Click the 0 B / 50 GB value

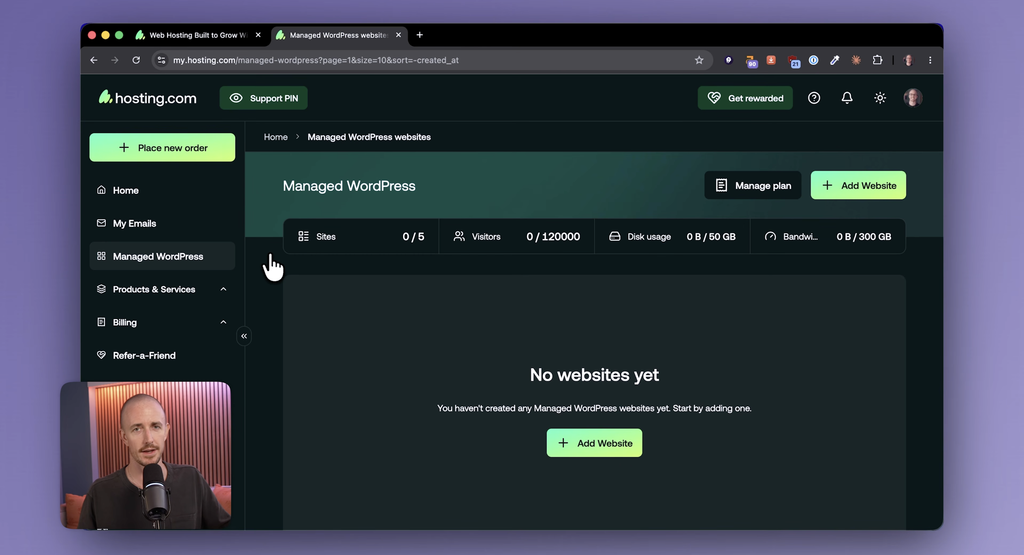711,236
